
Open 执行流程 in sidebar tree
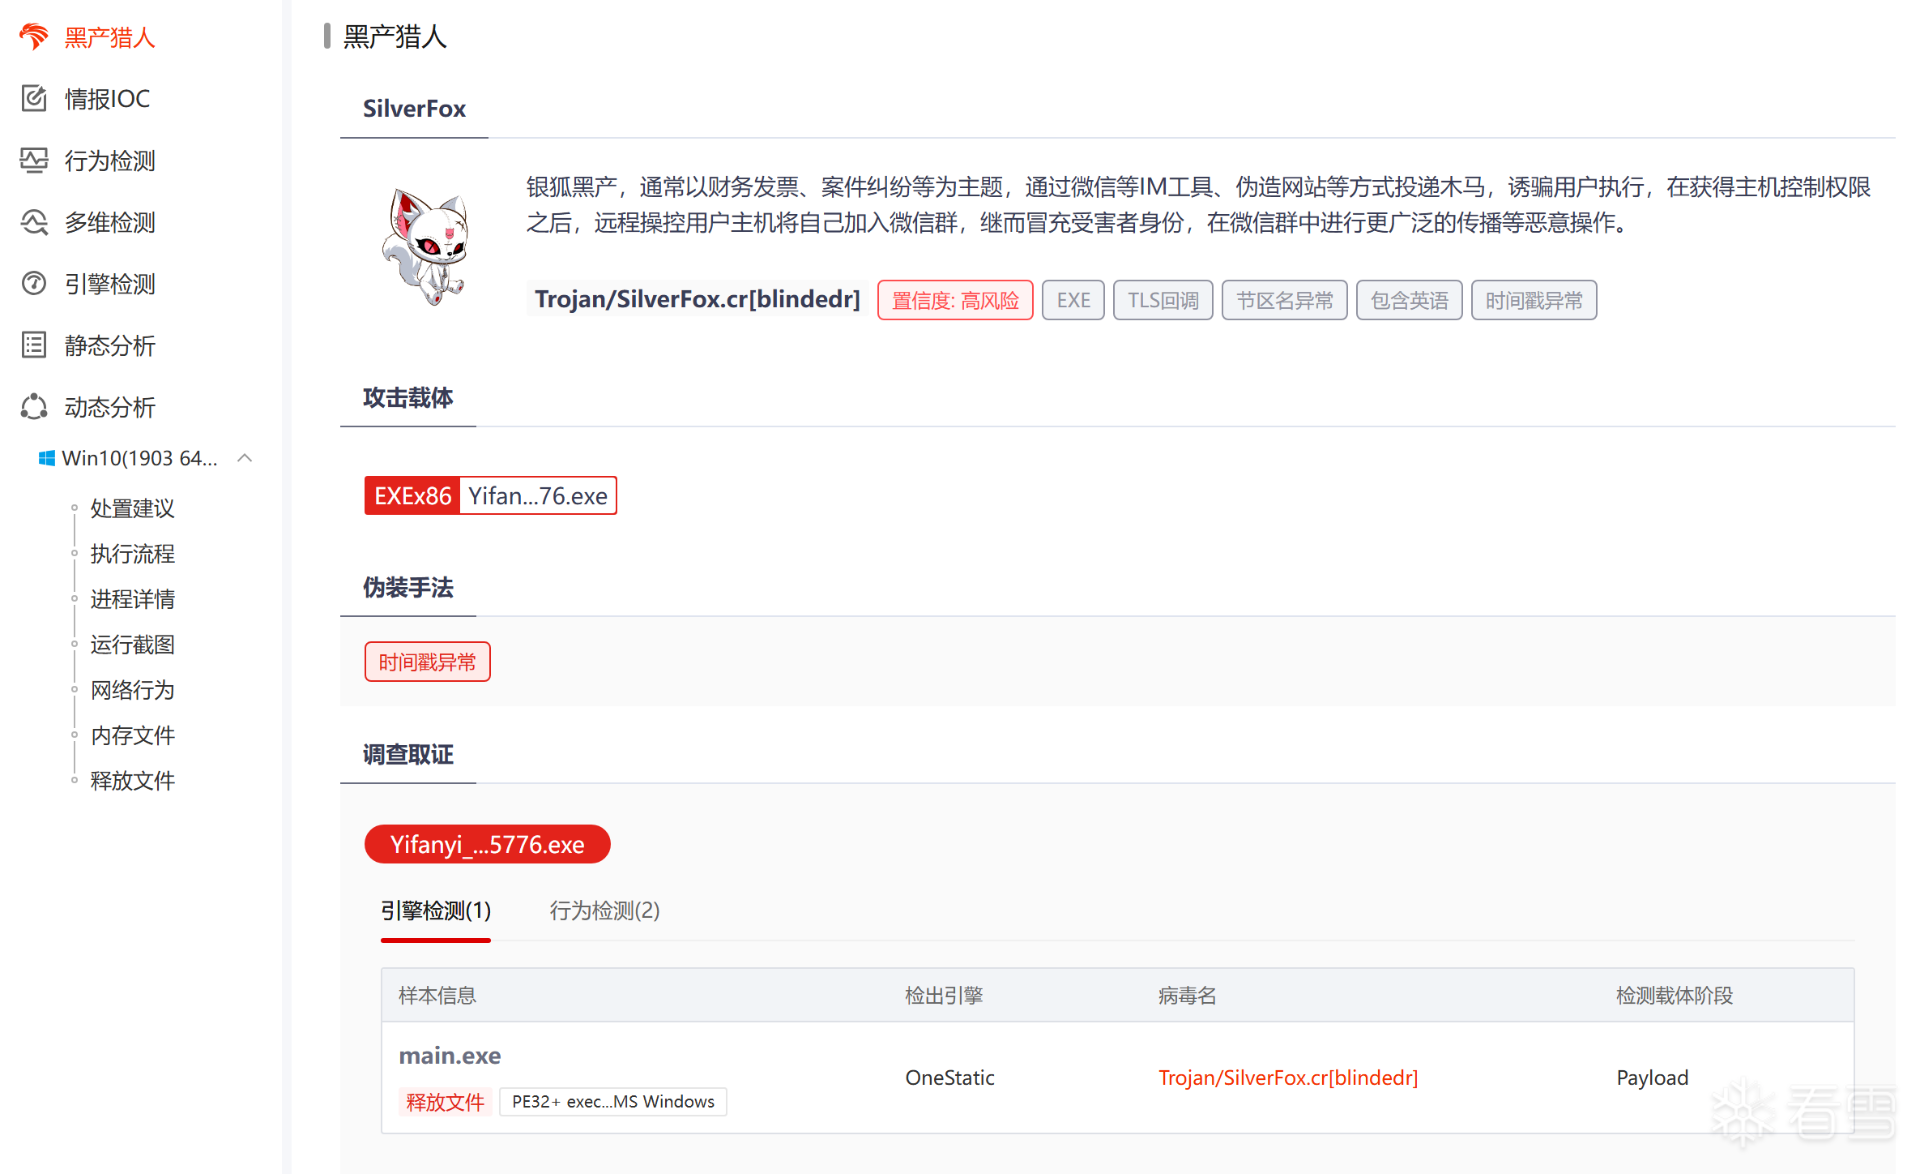pyautogui.click(x=132, y=553)
